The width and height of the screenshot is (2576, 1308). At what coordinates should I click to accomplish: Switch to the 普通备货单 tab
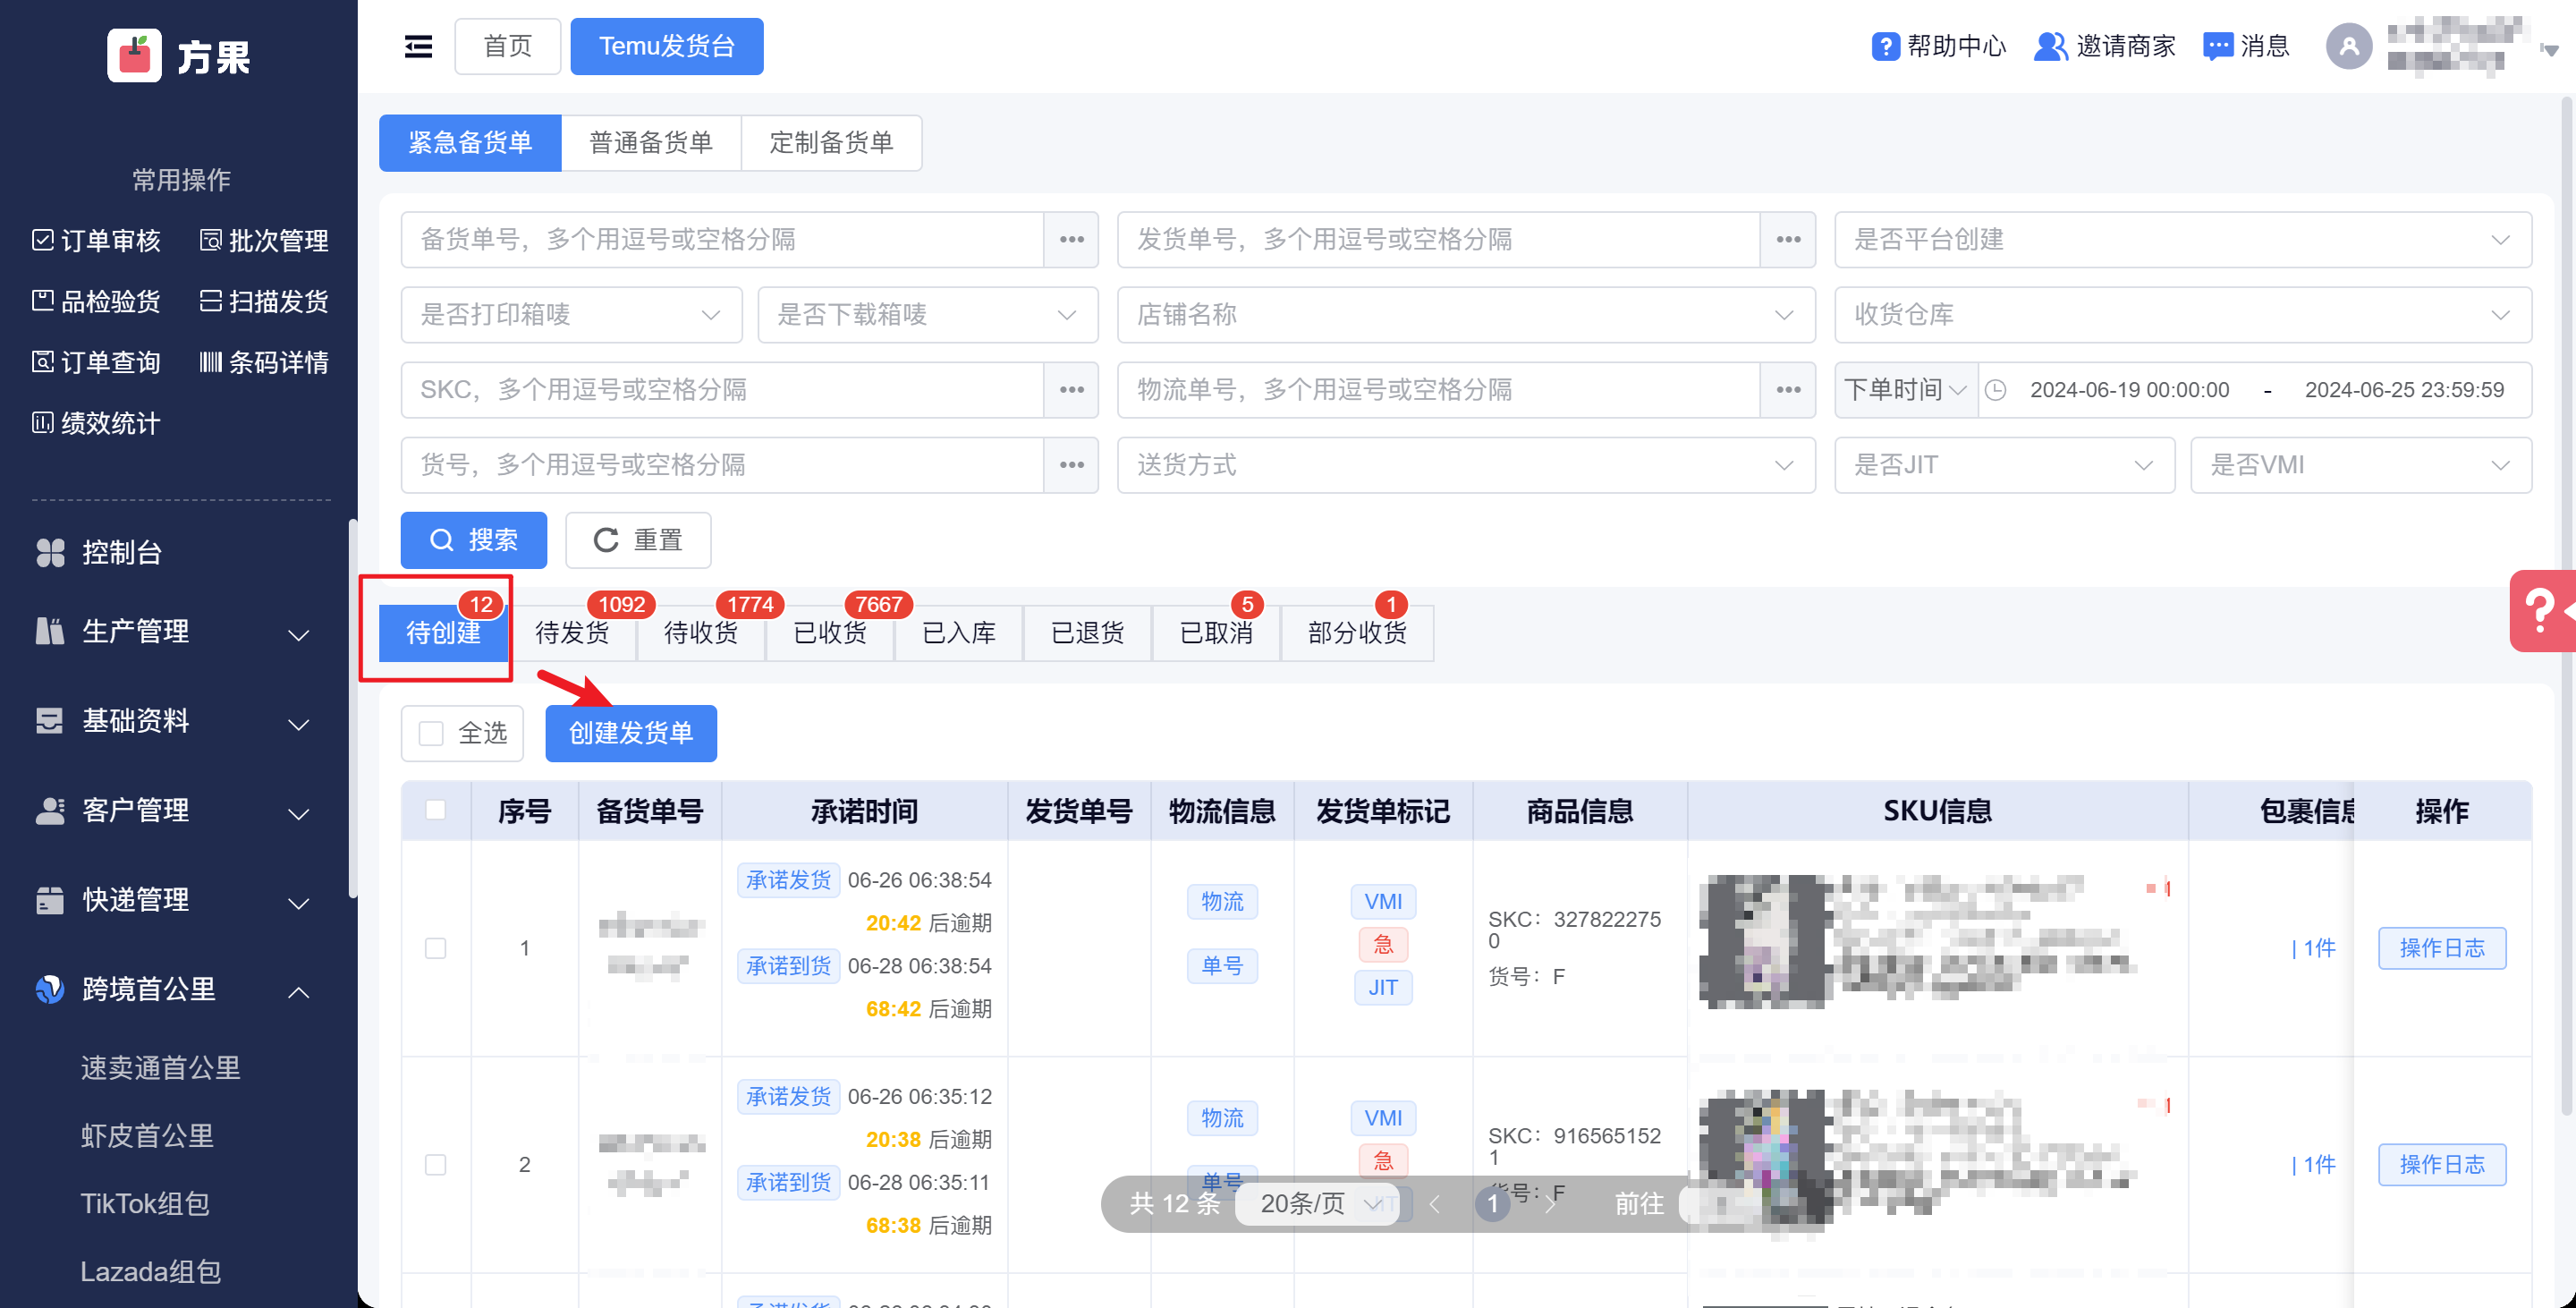point(650,142)
